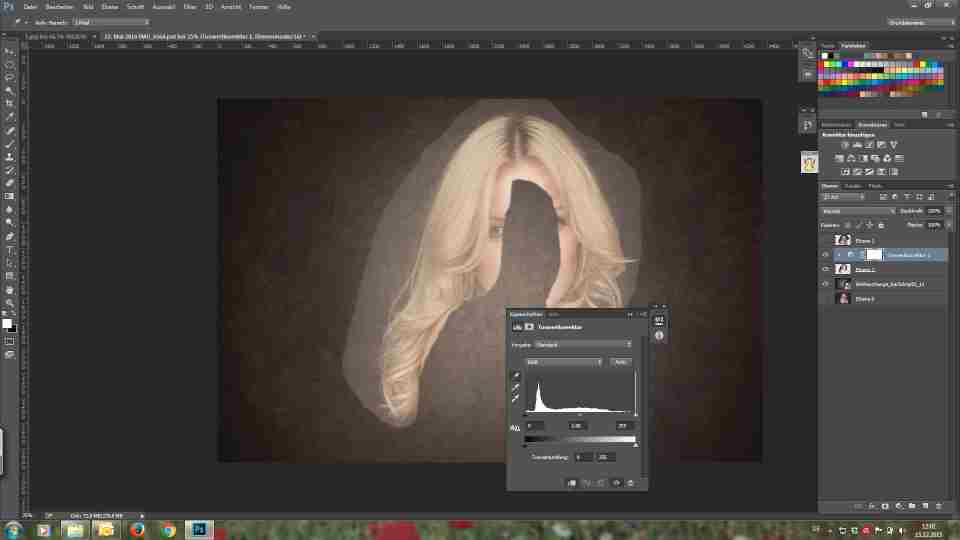Switch to the Korrekturen panel tab

point(872,125)
